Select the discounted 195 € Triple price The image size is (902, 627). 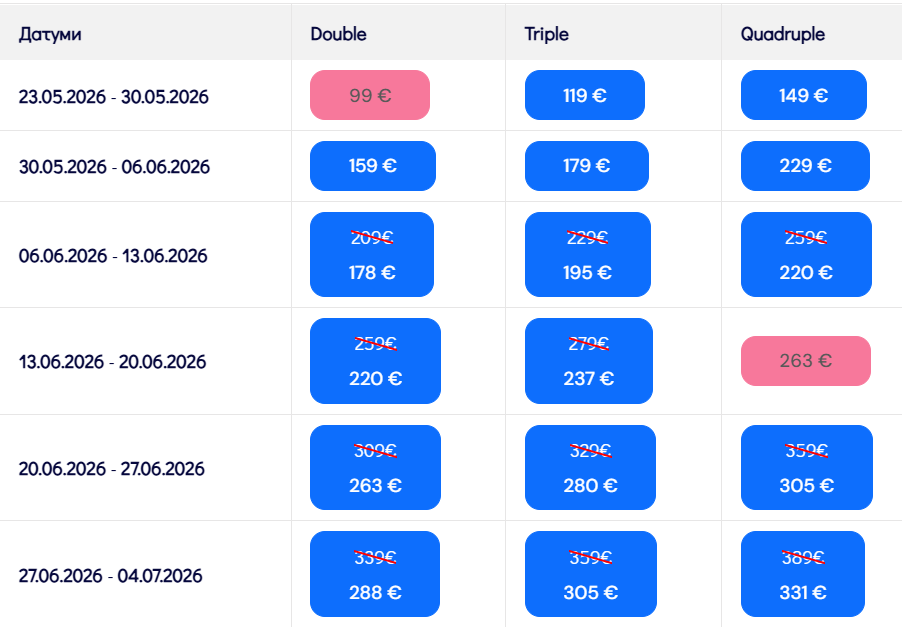(587, 255)
